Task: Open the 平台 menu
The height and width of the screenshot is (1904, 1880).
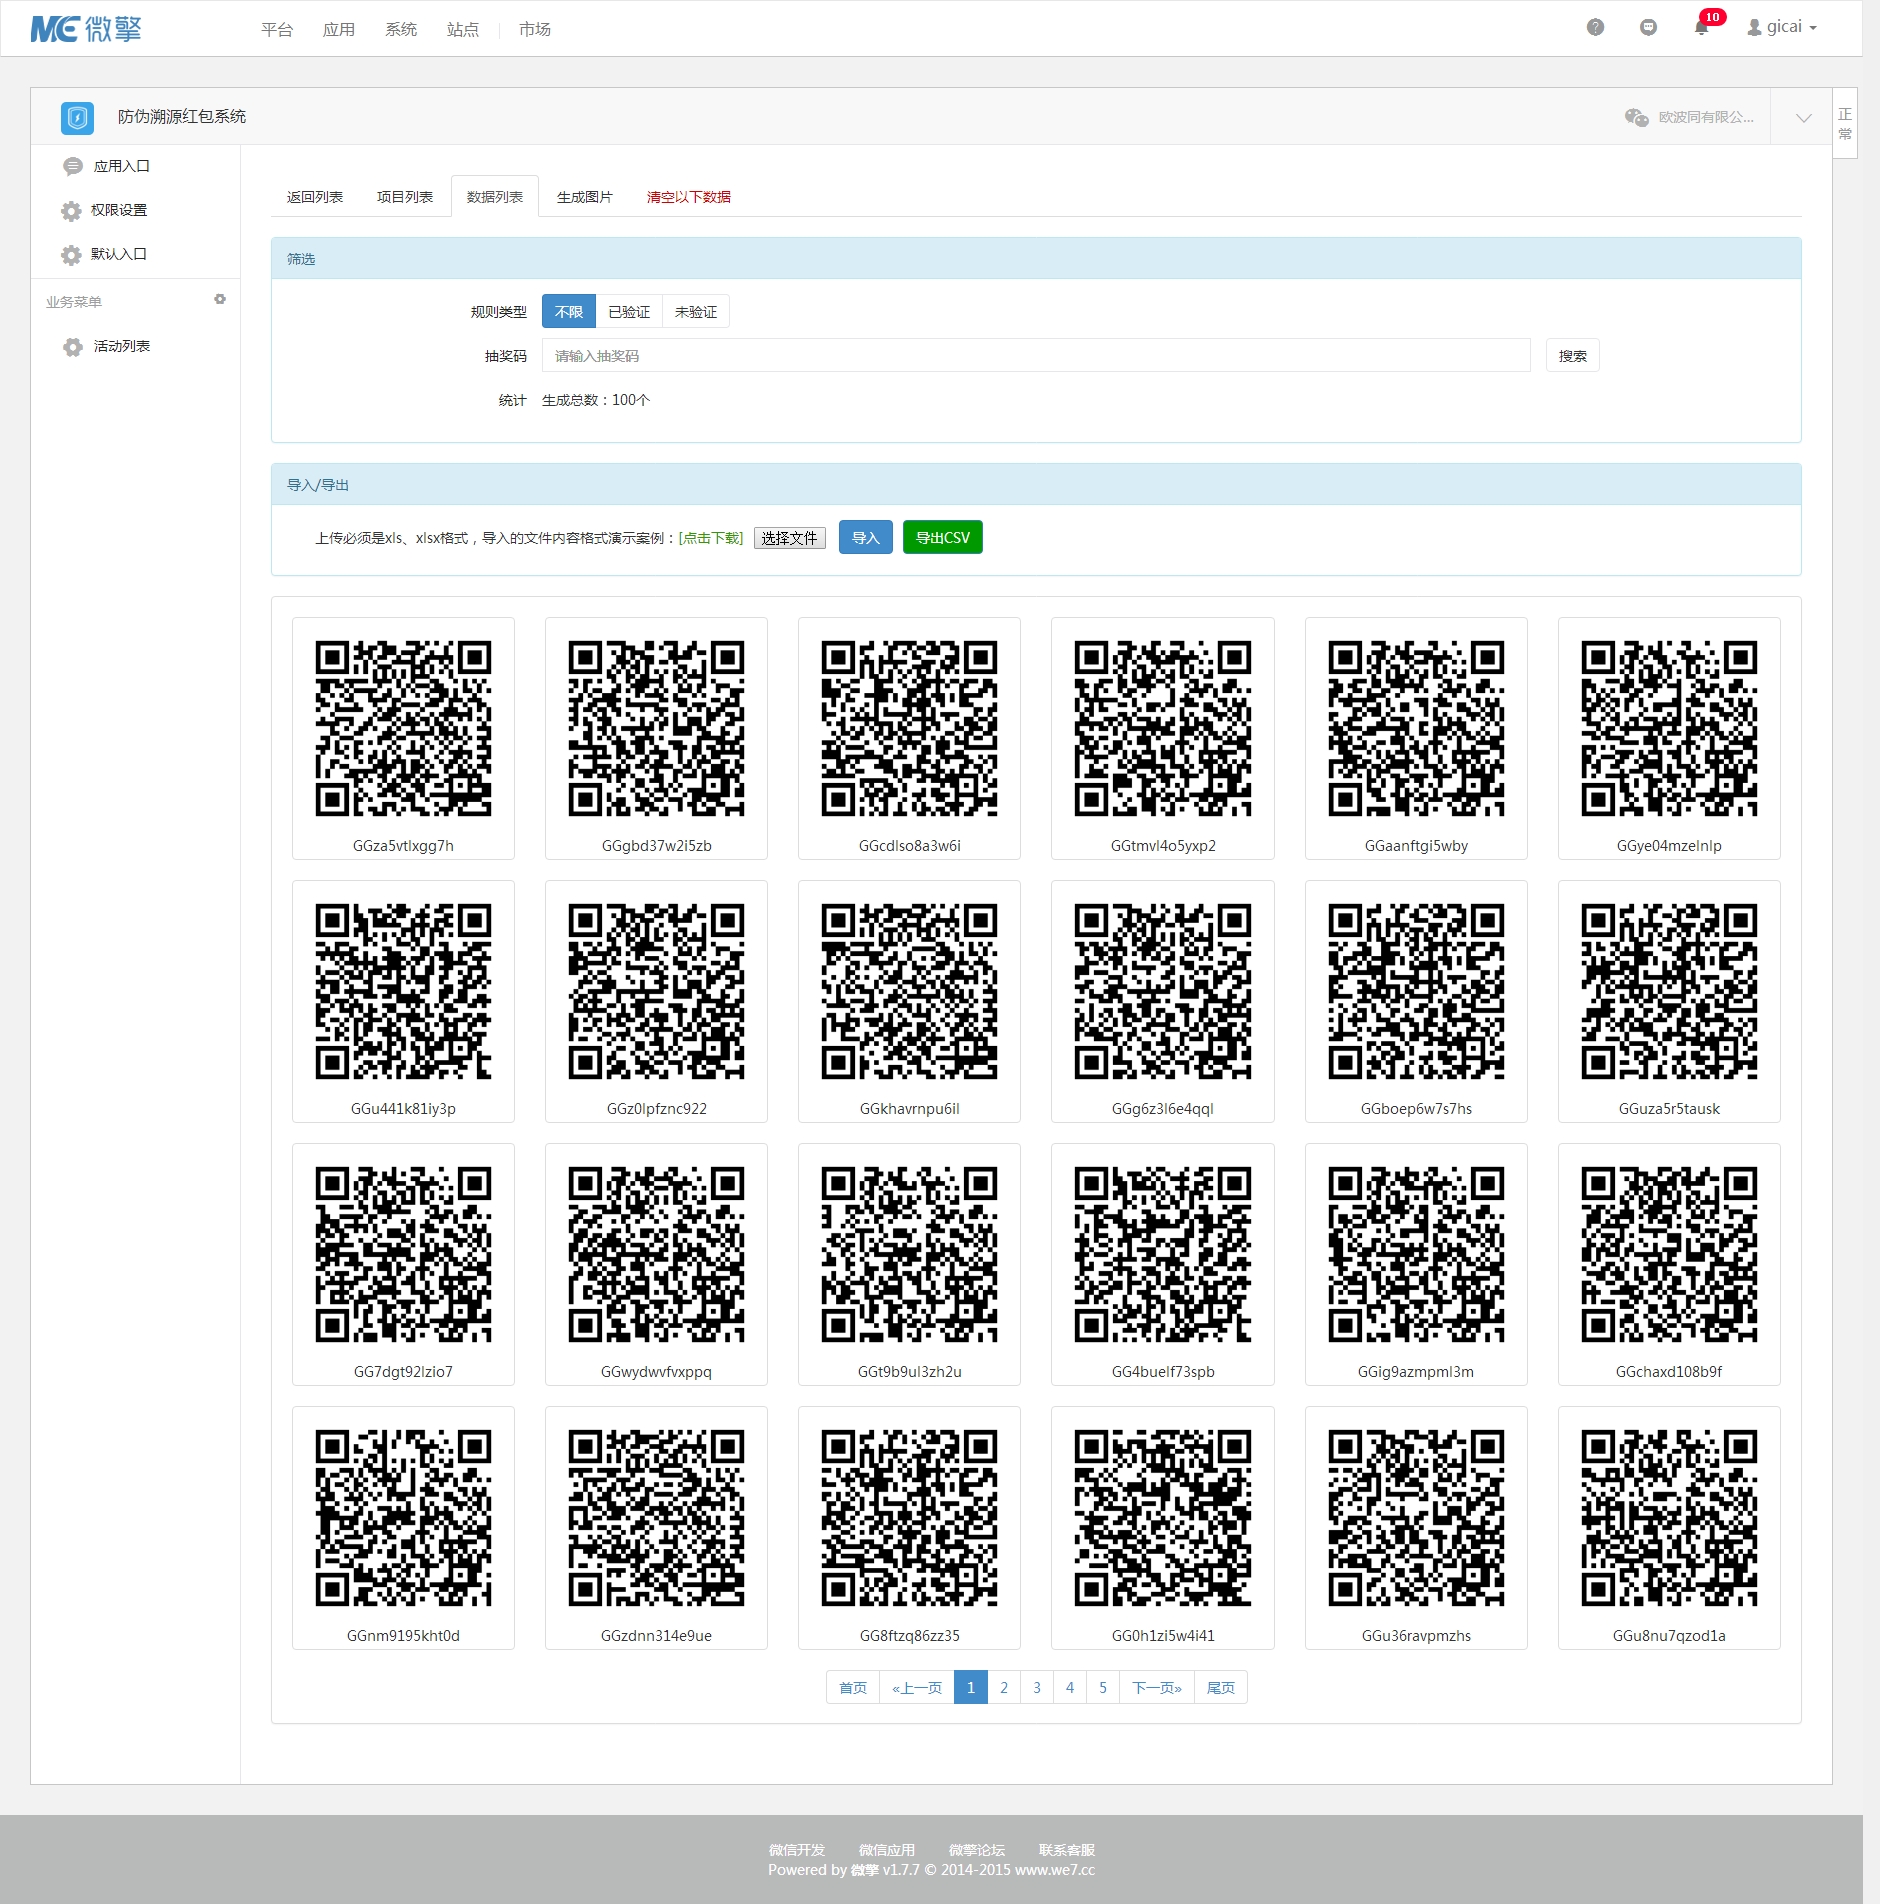Action: pyautogui.click(x=277, y=29)
